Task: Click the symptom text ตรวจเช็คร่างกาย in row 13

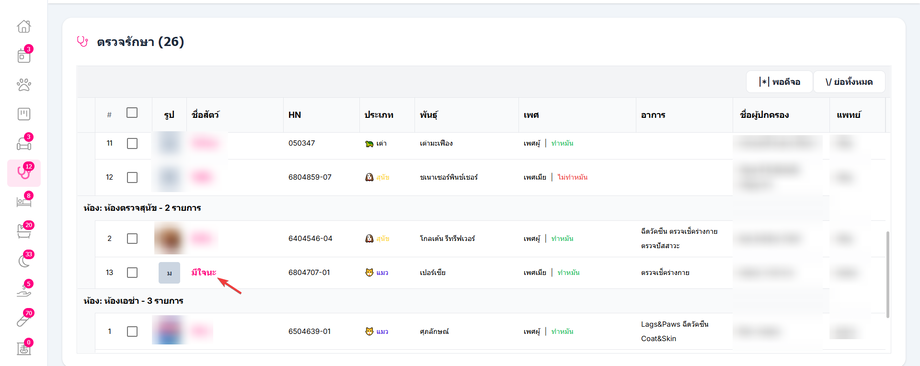Action: (x=665, y=273)
